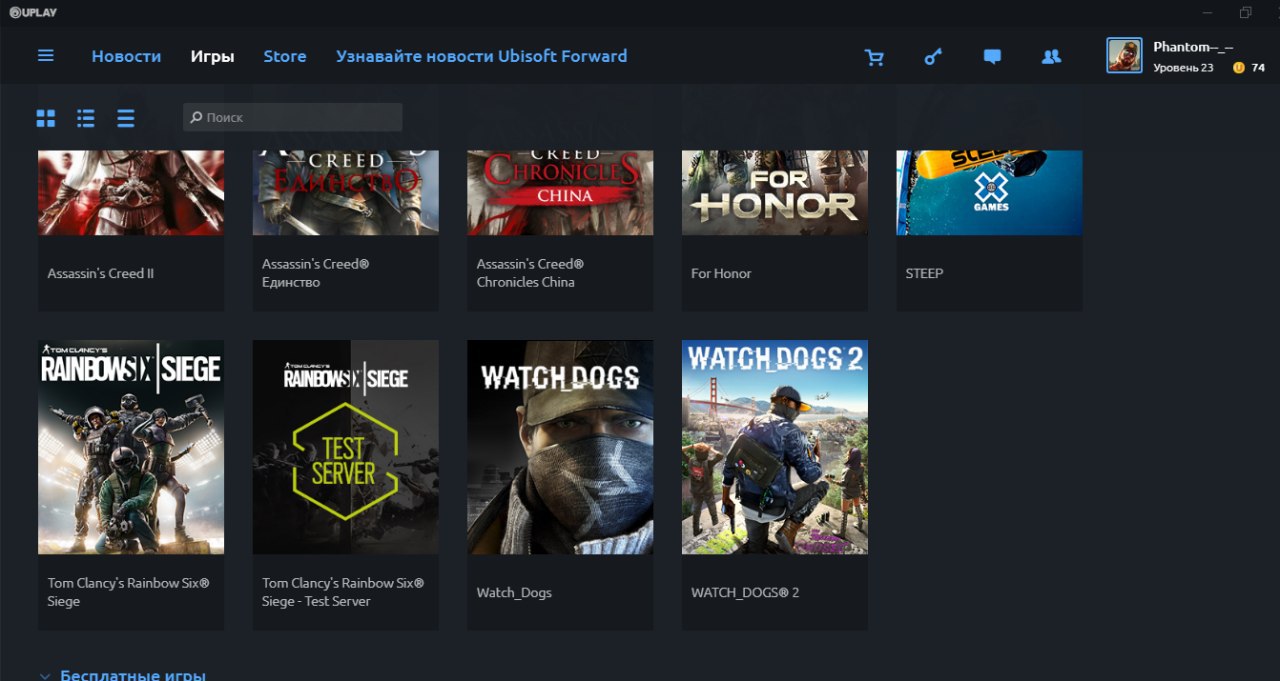Click the Assassin's Creed Единство title
Viewport: 1280px width, 681px height.
[316, 273]
